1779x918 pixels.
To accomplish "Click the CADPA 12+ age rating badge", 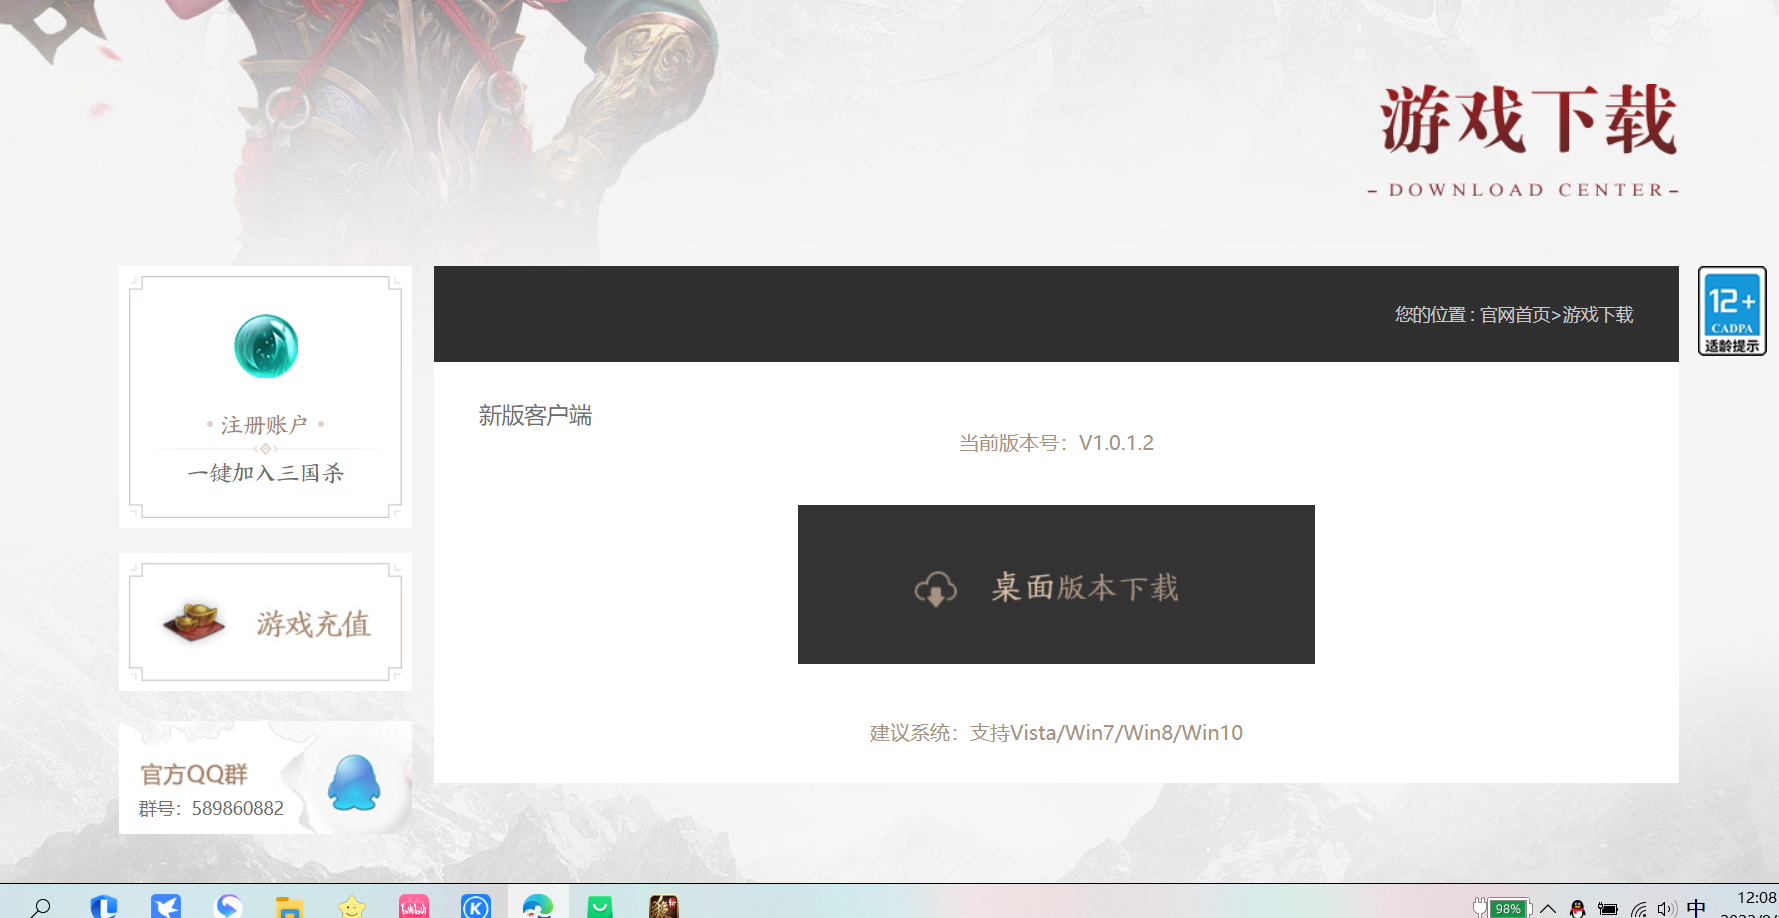I will [1732, 311].
